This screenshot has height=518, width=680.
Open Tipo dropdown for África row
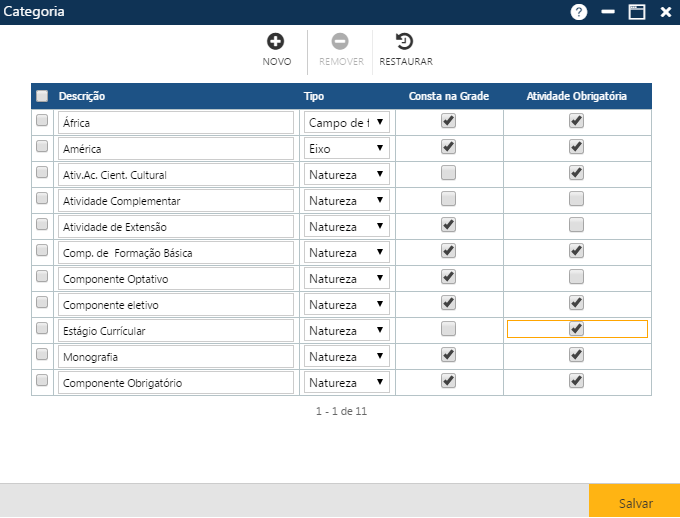347,122
